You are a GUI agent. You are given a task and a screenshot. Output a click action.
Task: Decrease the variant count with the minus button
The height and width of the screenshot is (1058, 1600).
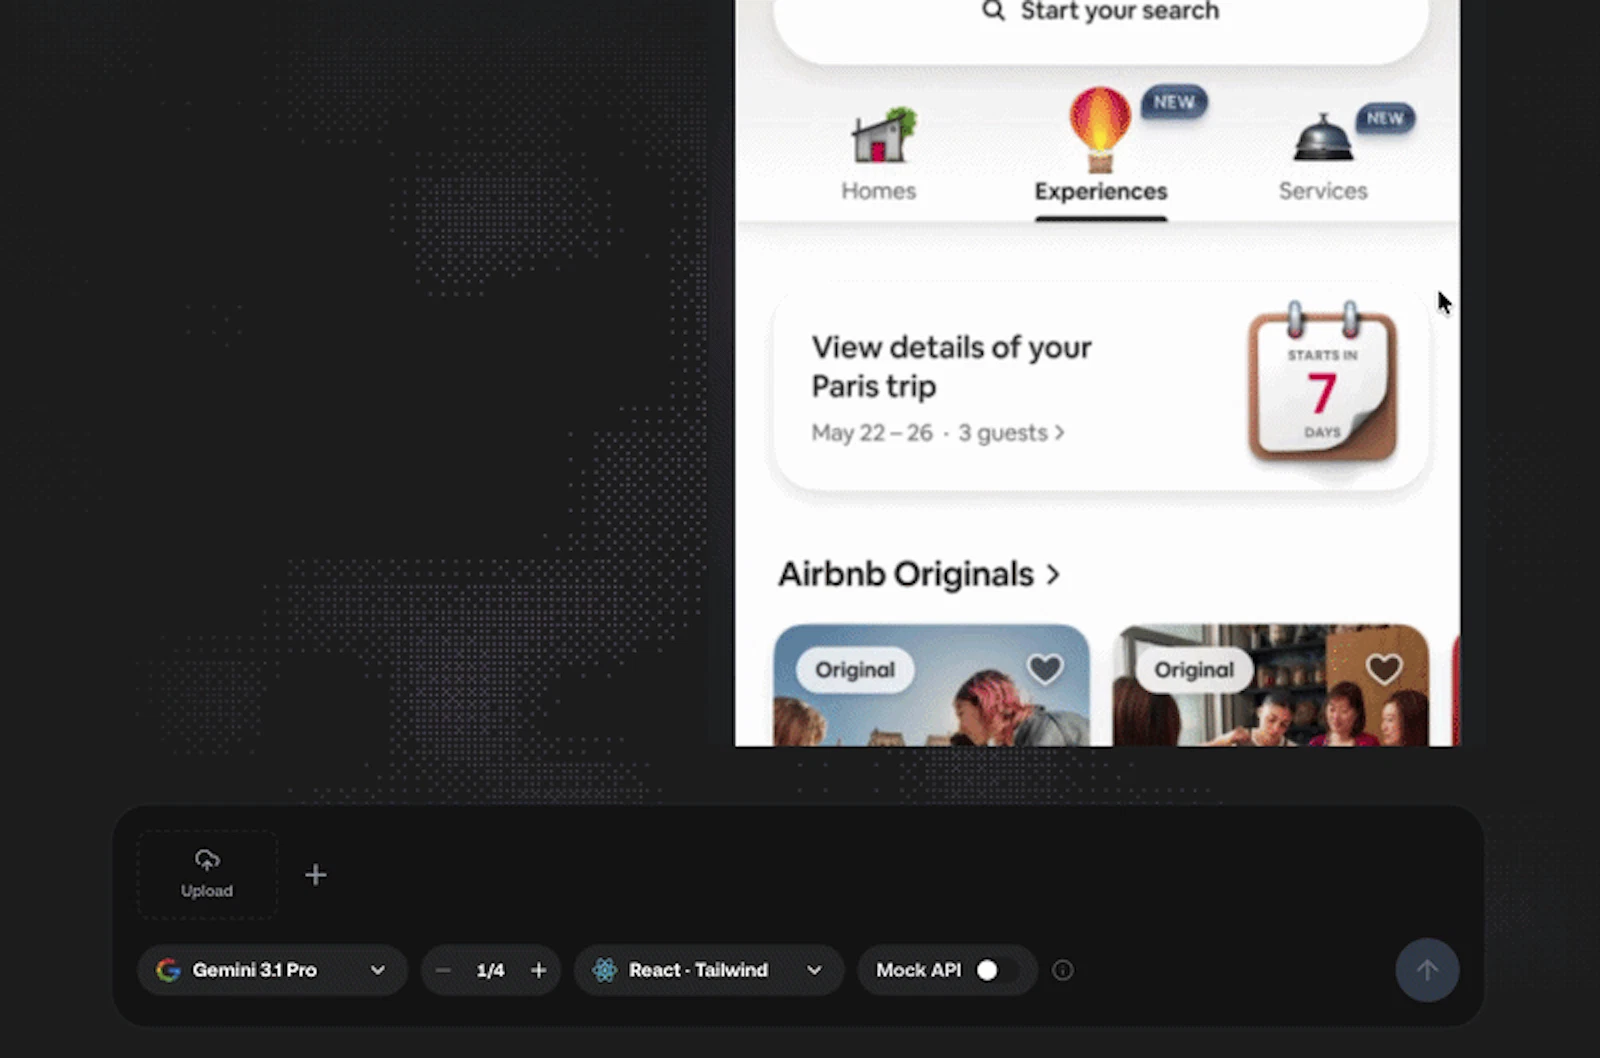click(x=443, y=970)
